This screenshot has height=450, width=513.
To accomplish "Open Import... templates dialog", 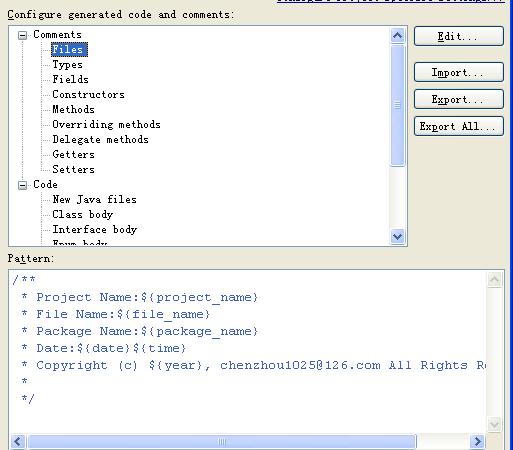I will click(459, 72).
